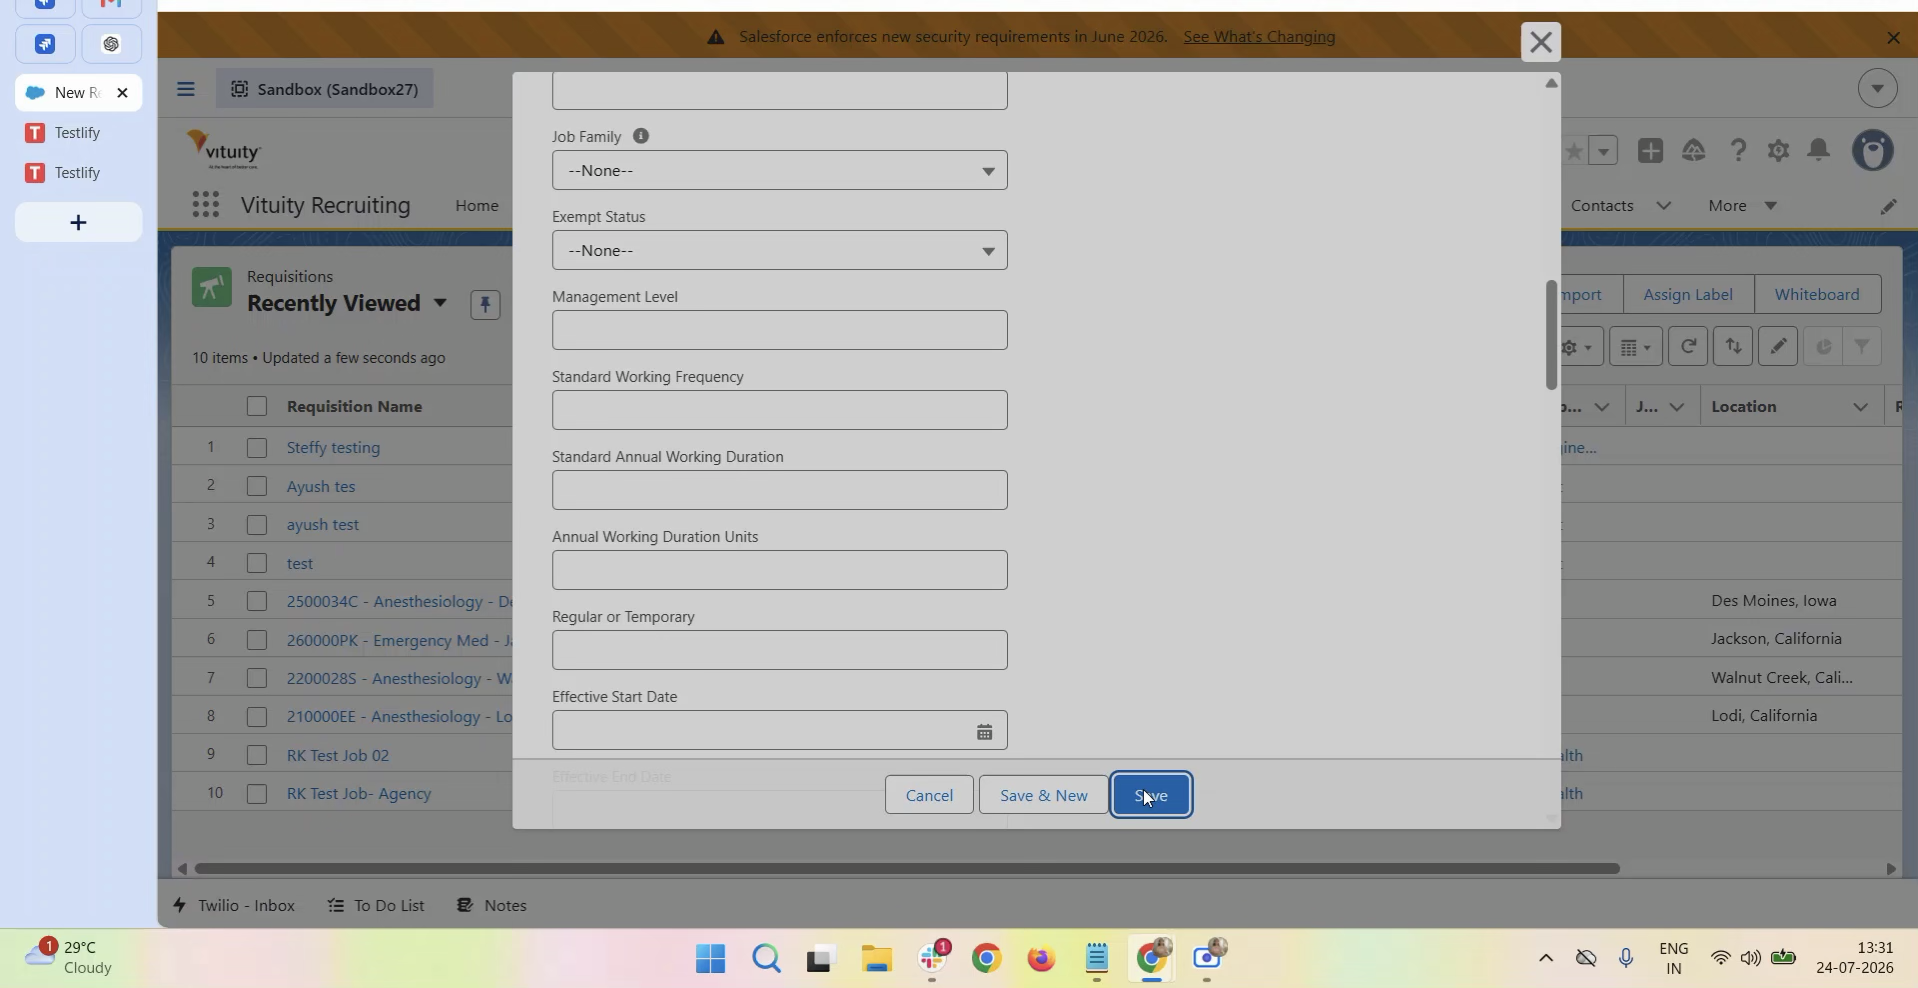This screenshot has width=1918, height=988.
Task: Check the box for row 4 test
Action: [x=257, y=563]
